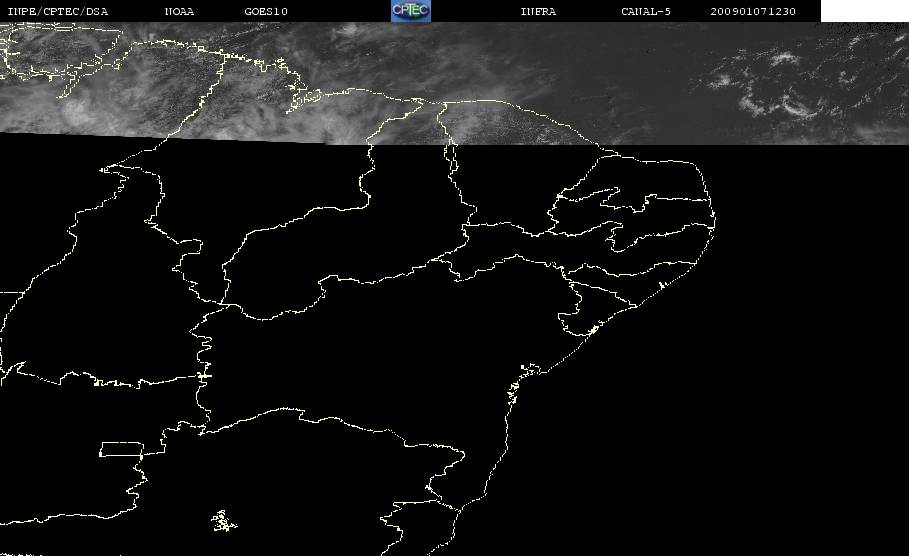Click the 200901071230 timestamp
The height and width of the screenshot is (556, 909).
[753, 11]
